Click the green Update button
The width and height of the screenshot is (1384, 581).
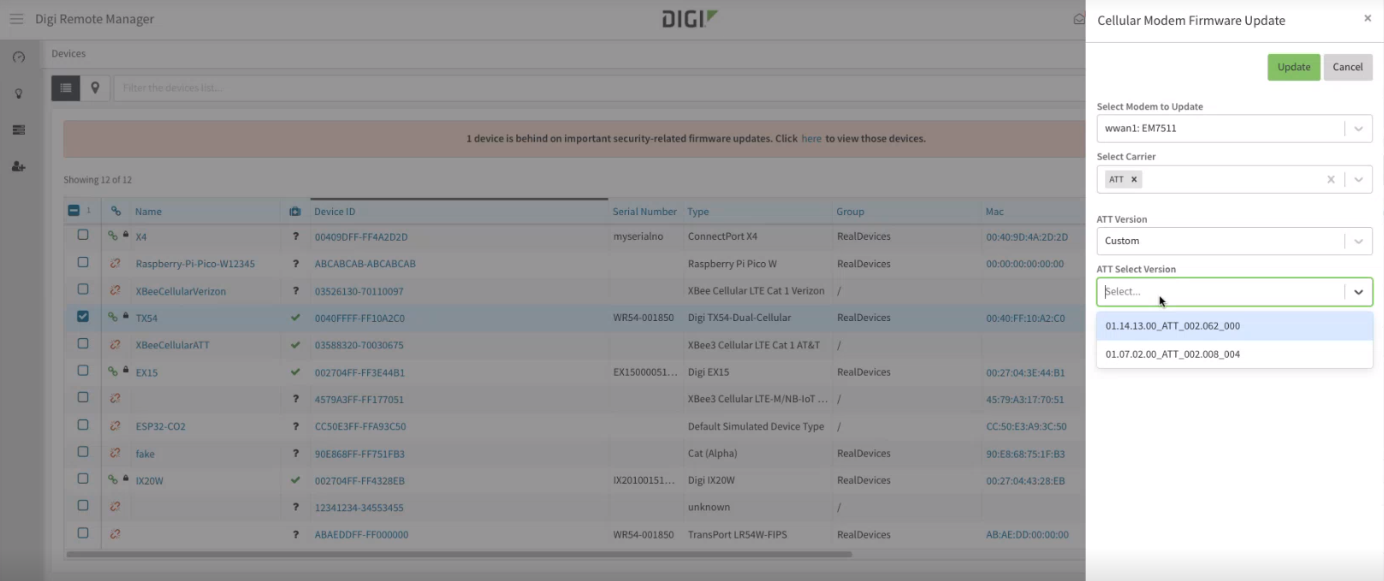click(1294, 67)
